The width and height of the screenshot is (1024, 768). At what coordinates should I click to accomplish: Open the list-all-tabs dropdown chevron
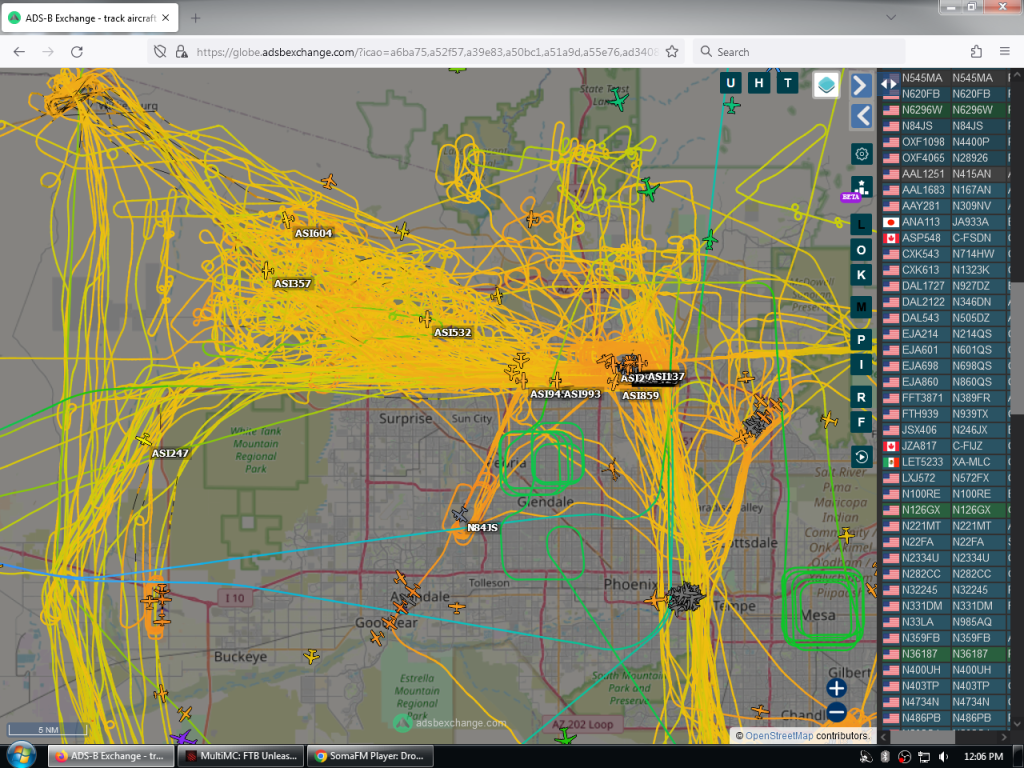point(891,18)
